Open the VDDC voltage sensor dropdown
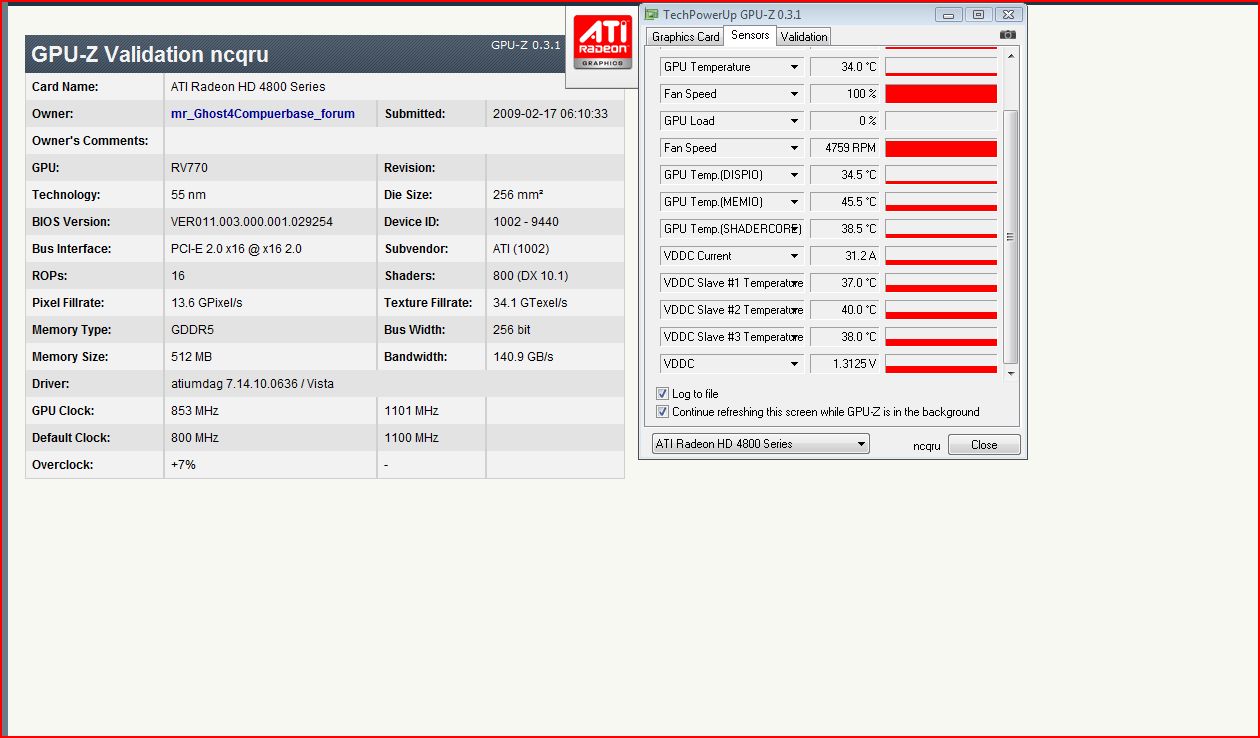Image resolution: width=1260 pixels, height=738 pixels. point(794,364)
